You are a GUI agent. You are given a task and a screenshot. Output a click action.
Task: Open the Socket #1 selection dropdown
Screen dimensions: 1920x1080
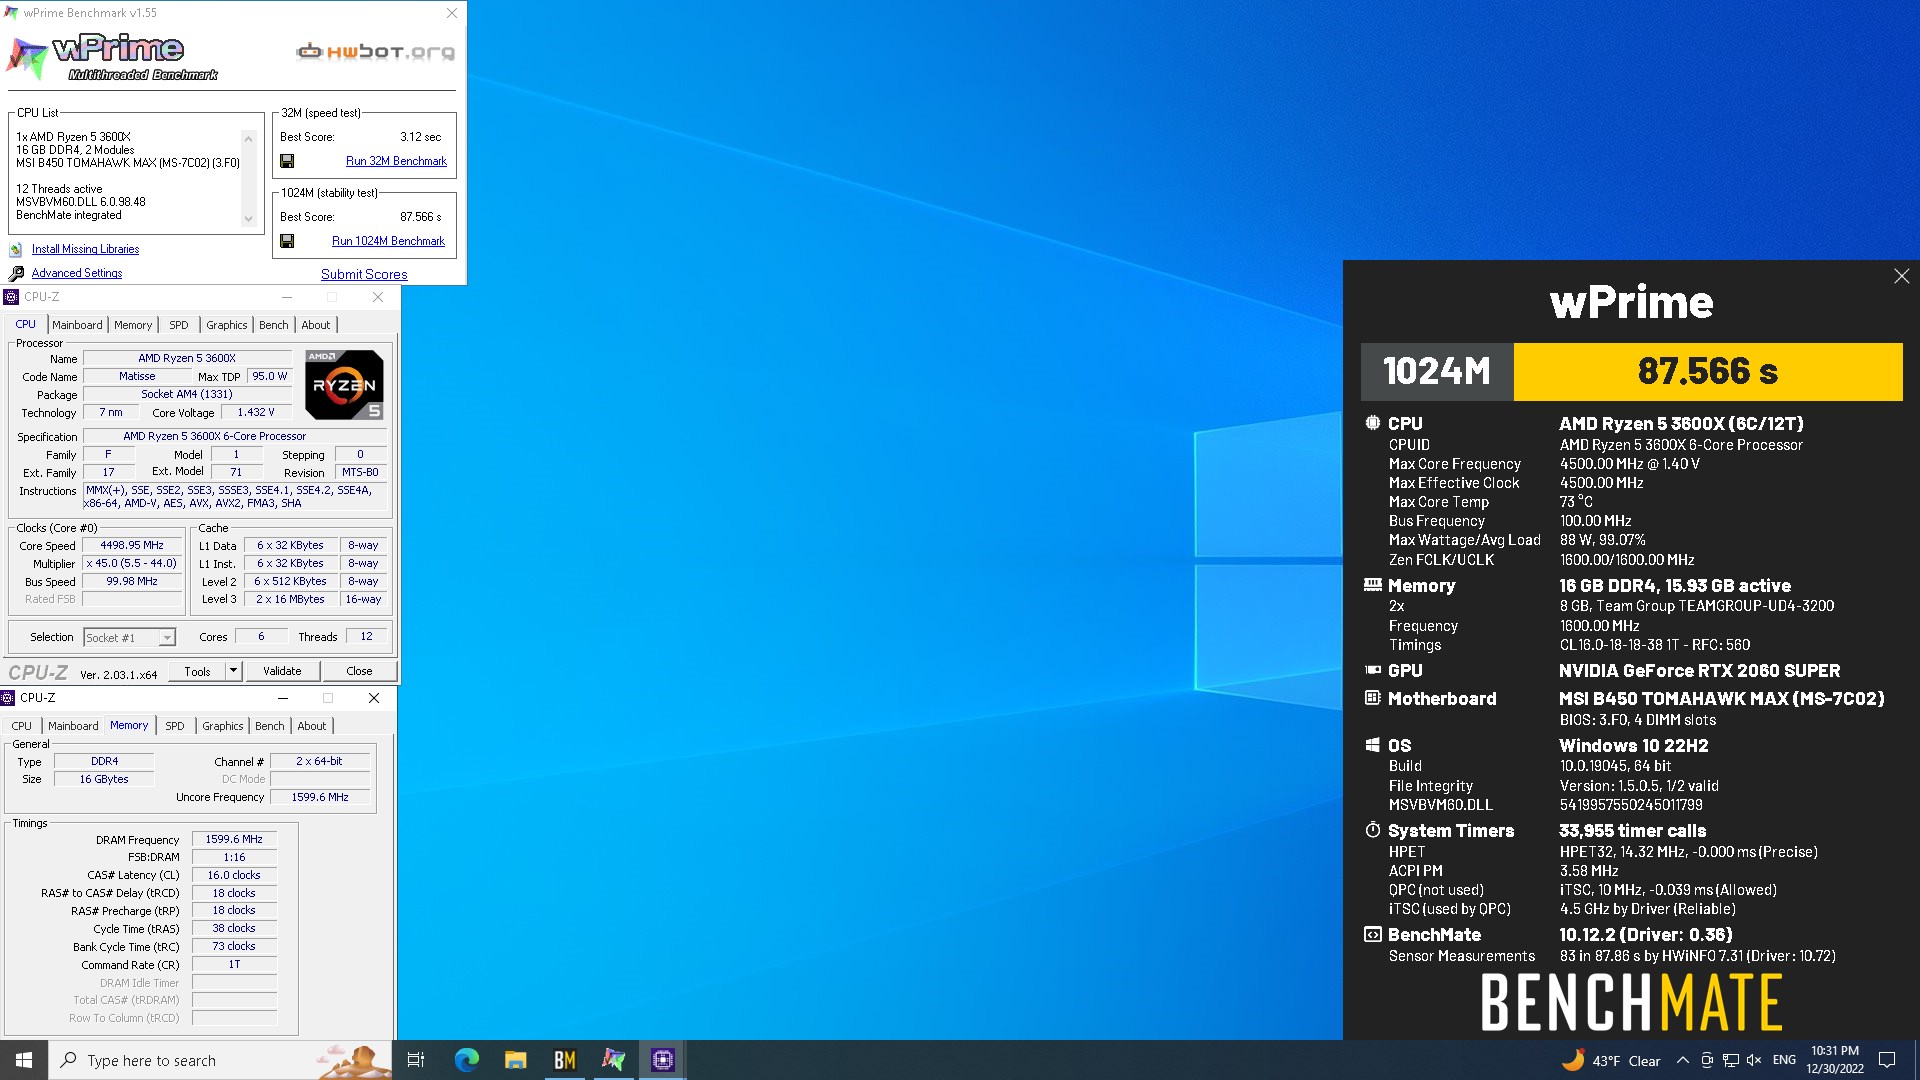coord(167,638)
